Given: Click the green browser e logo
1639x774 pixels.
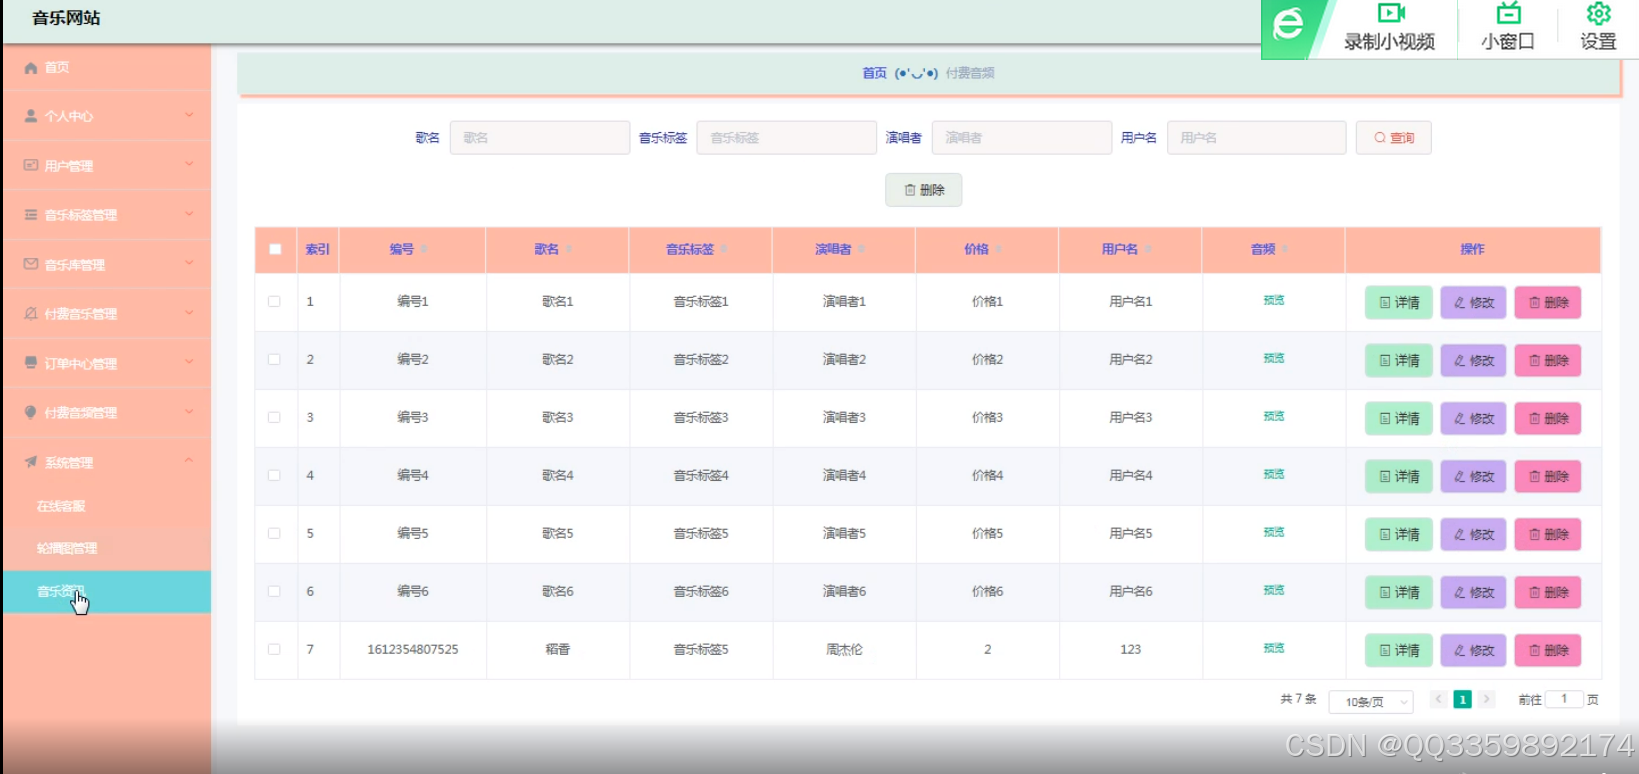Looking at the screenshot, I should (x=1288, y=24).
